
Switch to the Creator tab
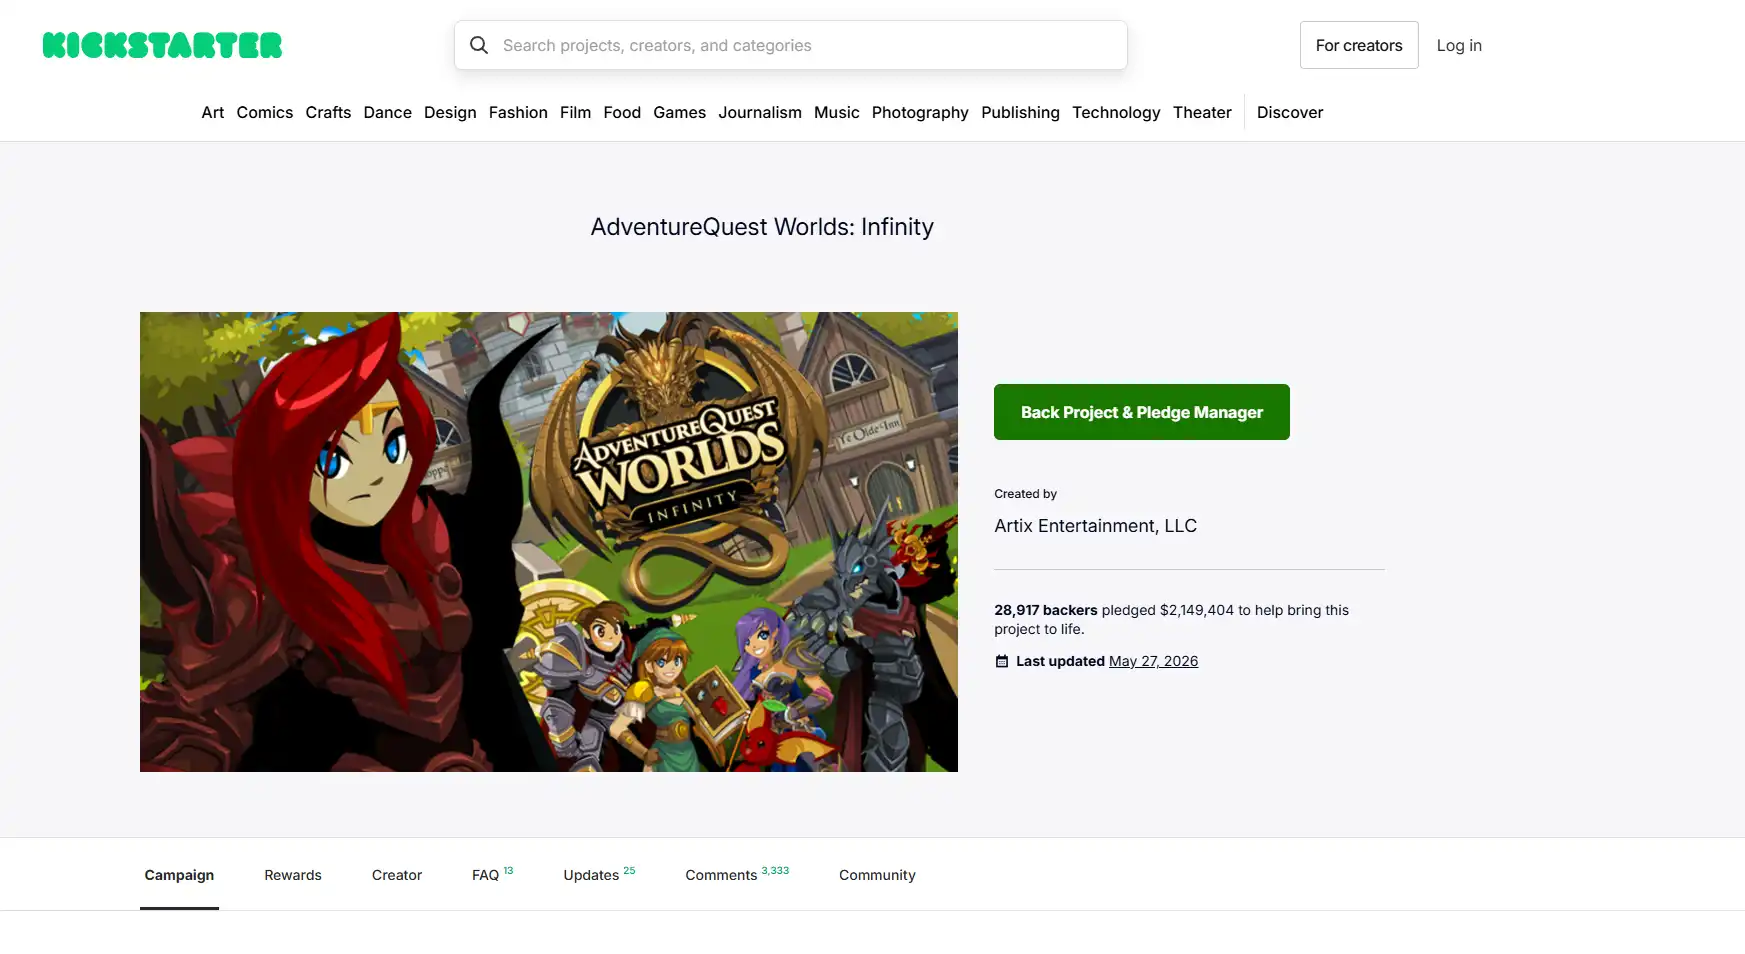[x=397, y=875]
